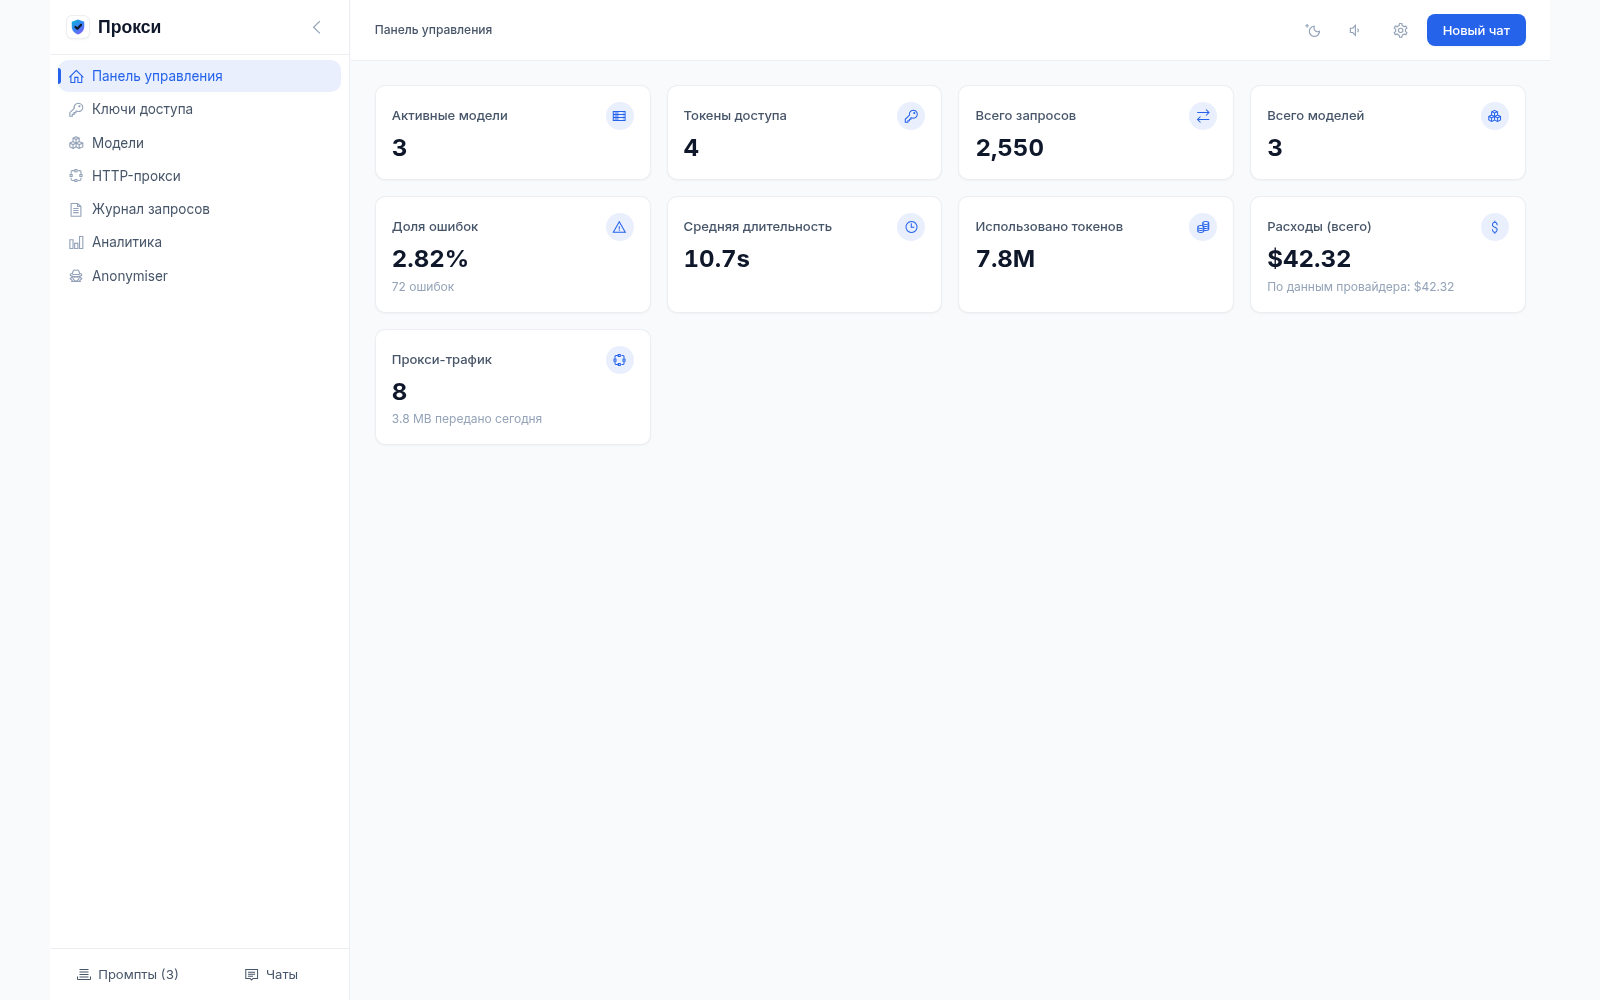This screenshot has height=1000, width=1600.
Task: Toggle dark mode with the moon icon
Action: (x=1313, y=31)
